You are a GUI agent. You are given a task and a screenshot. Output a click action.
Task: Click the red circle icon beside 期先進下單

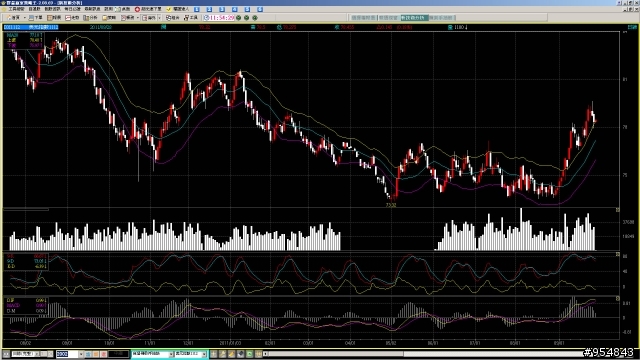[x=138, y=9]
